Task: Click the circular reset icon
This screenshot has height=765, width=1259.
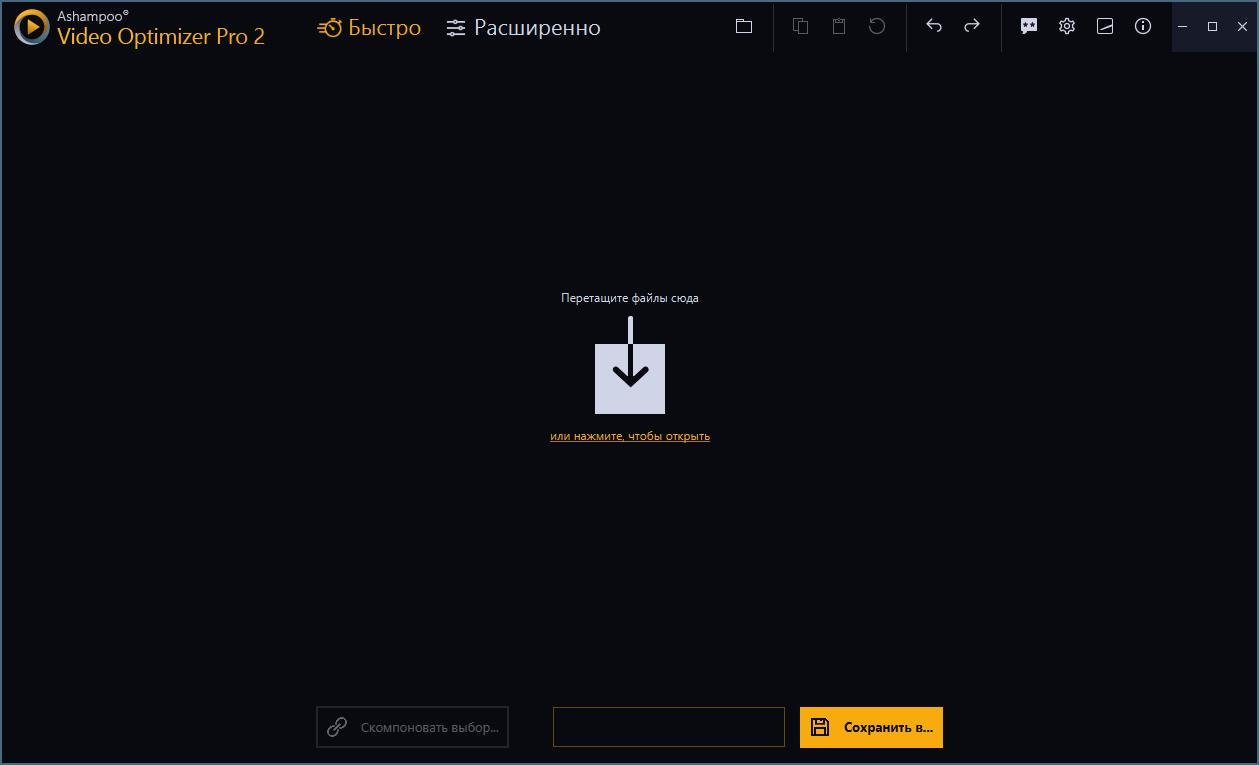Action: [877, 27]
